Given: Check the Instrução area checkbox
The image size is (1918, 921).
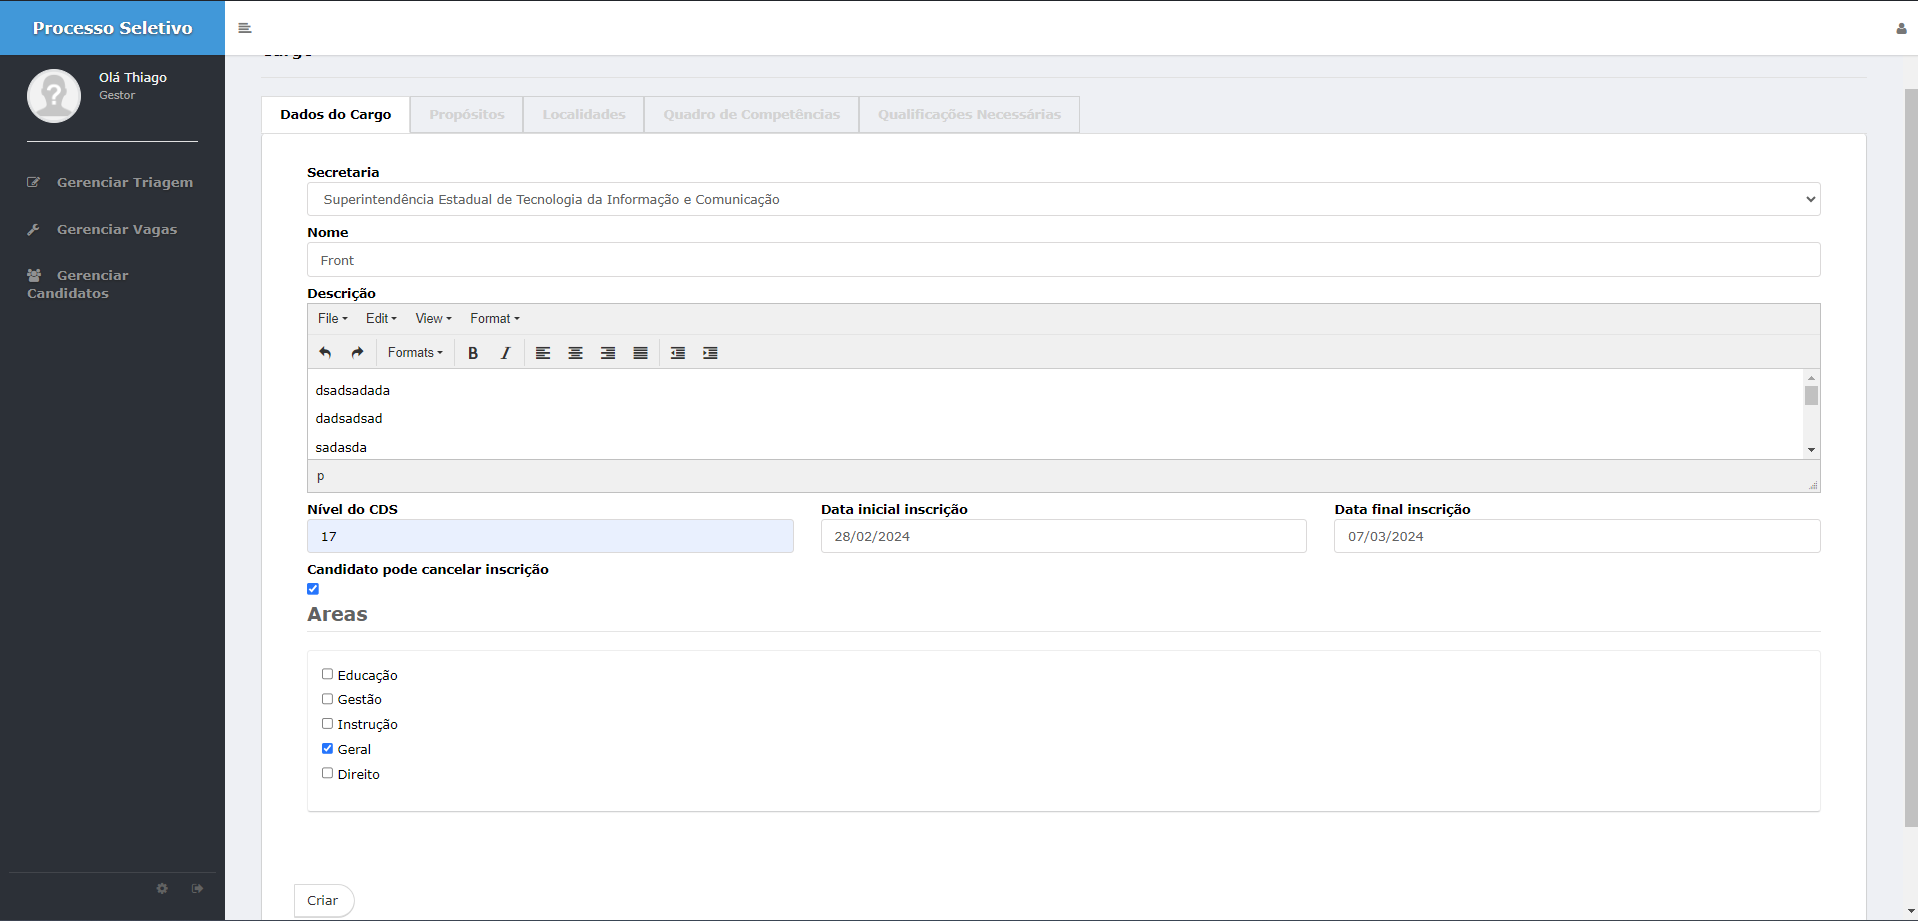Looking at the screenshot, I should pos(327,723).
